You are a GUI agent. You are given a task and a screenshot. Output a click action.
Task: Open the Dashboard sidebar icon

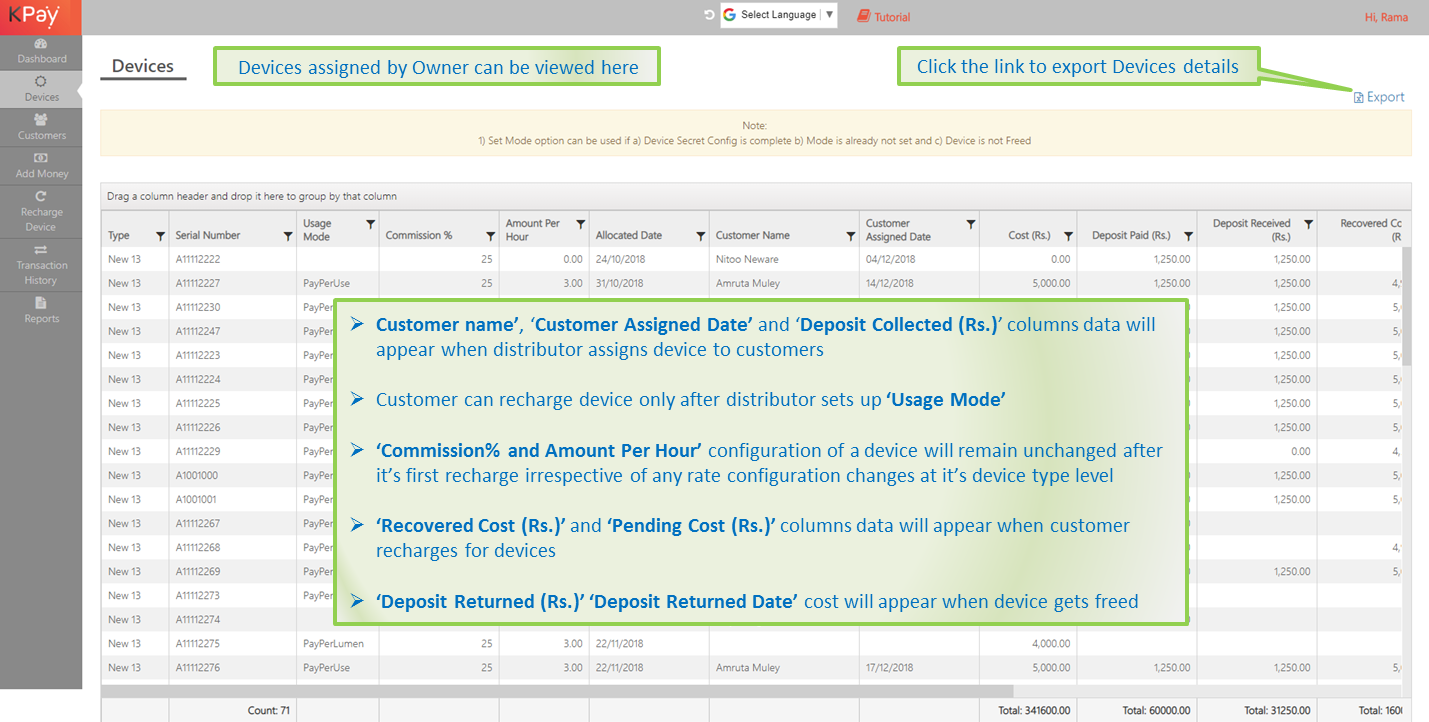41,51
